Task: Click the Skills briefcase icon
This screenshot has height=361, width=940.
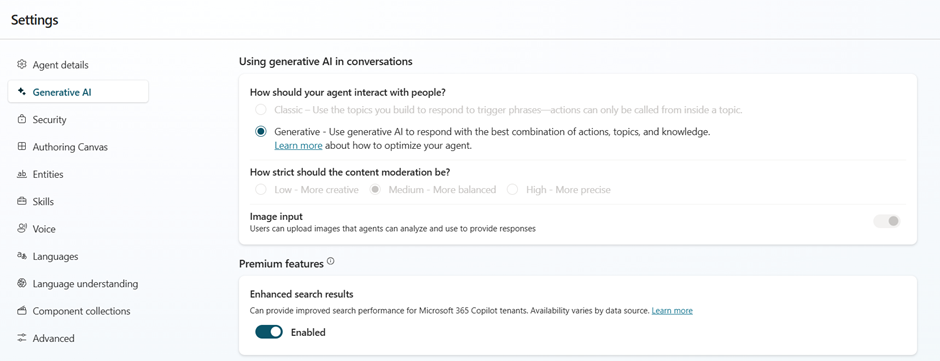Action: (x=22, y=201)
